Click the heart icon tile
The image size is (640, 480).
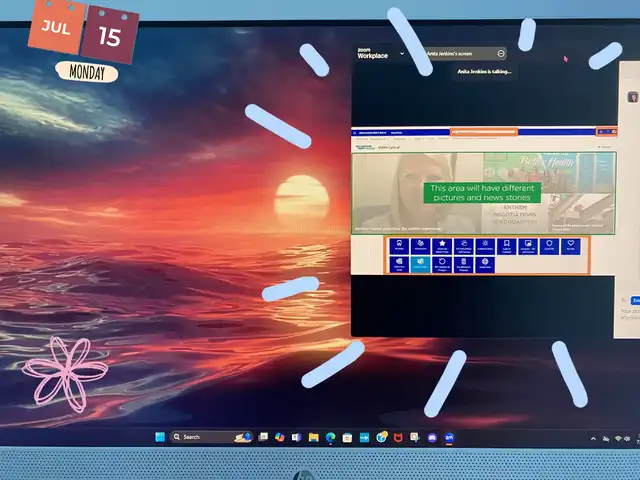point(570,245)
